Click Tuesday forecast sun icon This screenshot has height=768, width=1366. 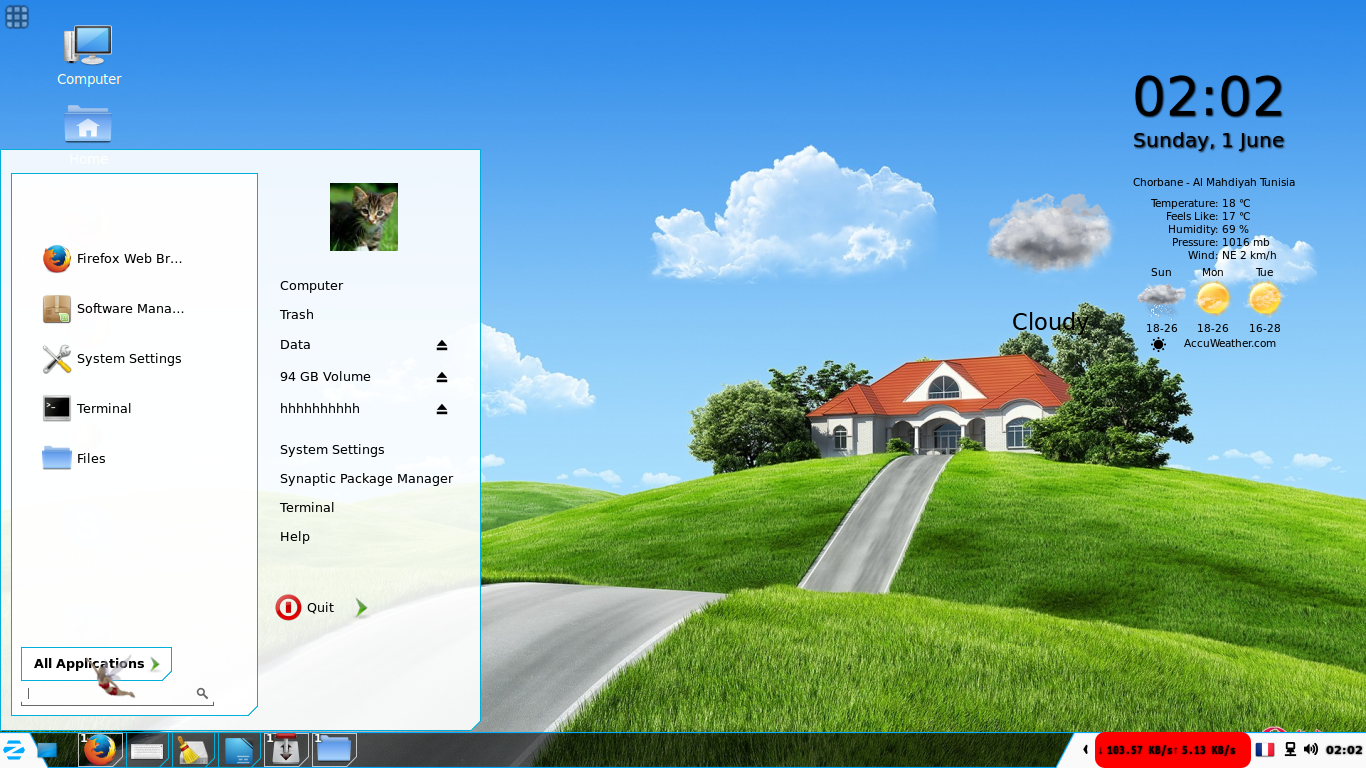(x=1264, y=299)
